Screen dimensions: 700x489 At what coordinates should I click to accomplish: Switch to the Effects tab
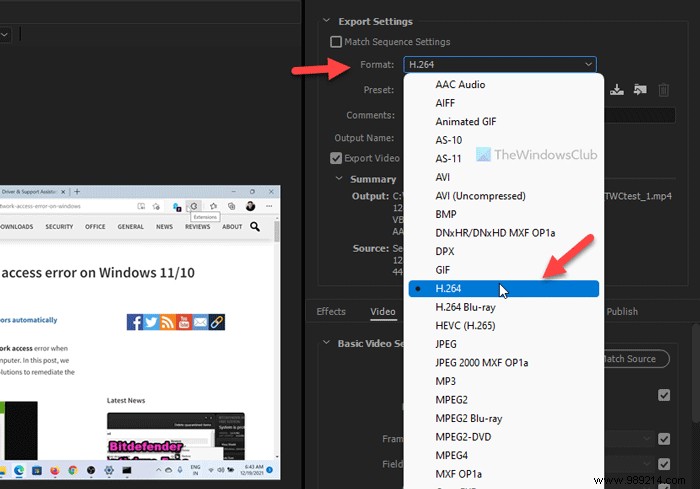click(331, 311)
